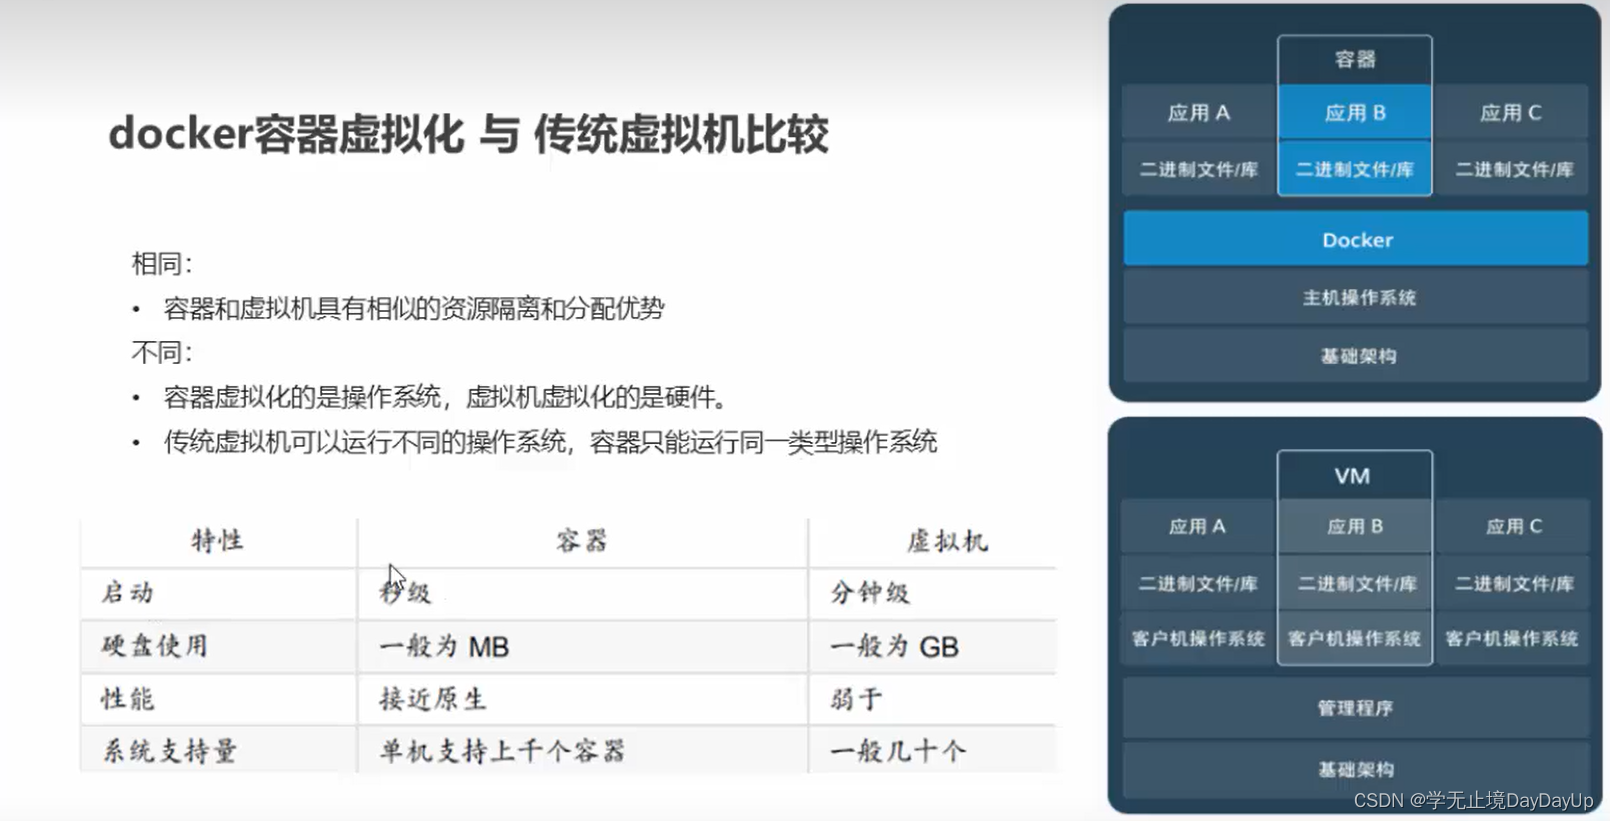Click the "接近原生" cell
The image size is (1610, 821).
tap(432, 699)
